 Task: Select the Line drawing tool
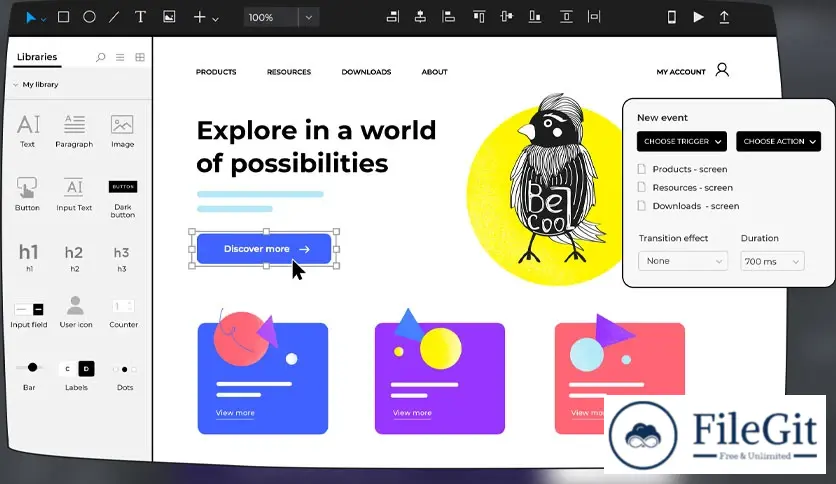pos(114,17)
